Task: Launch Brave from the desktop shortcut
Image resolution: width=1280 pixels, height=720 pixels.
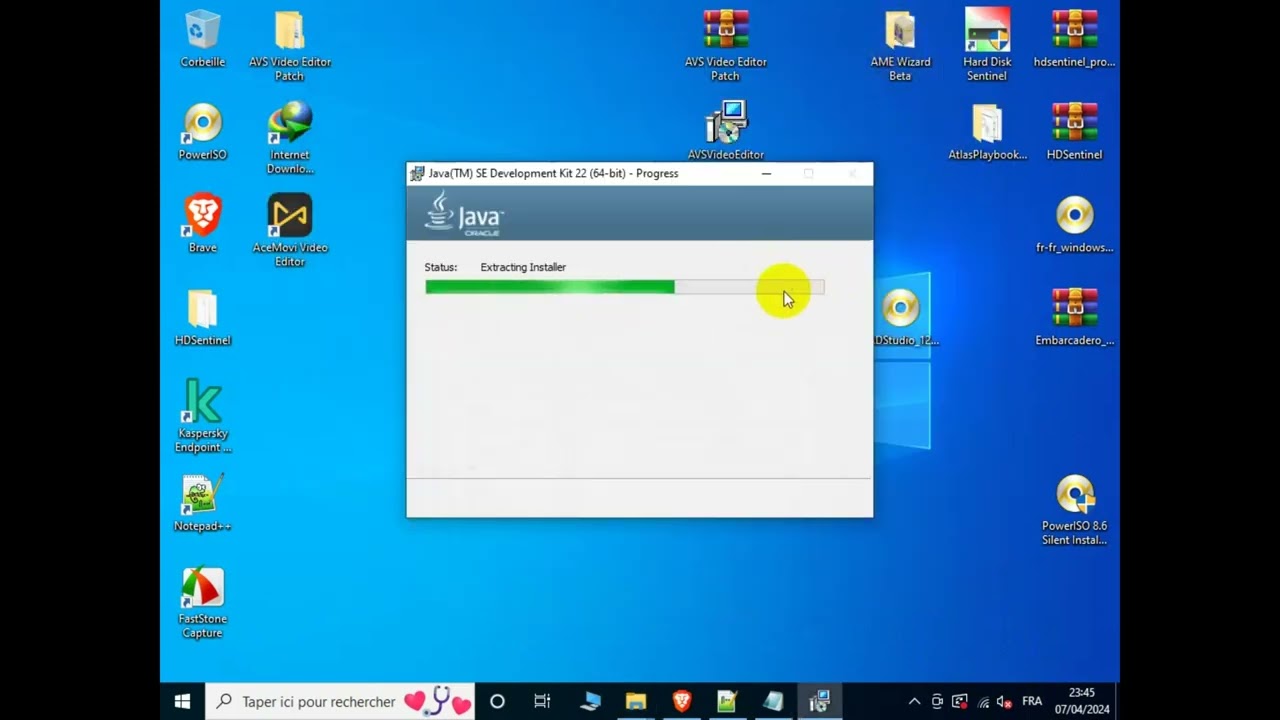Action: coord(202,225)
